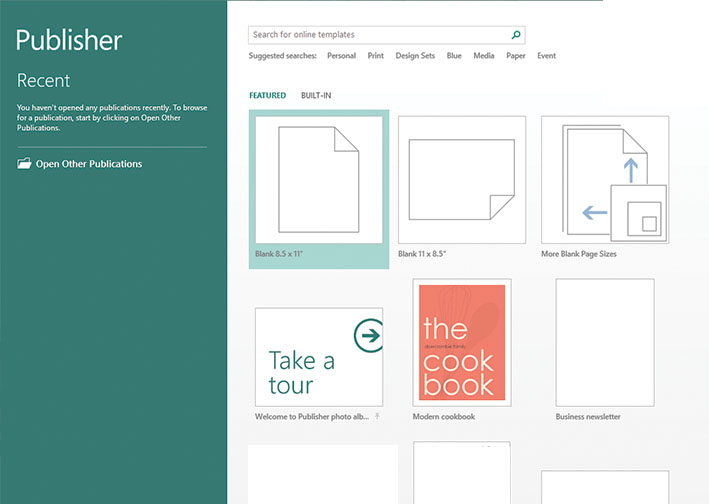Click the Recent heading
This screenshot has height=504, width=709.
(x=43, y=80)
